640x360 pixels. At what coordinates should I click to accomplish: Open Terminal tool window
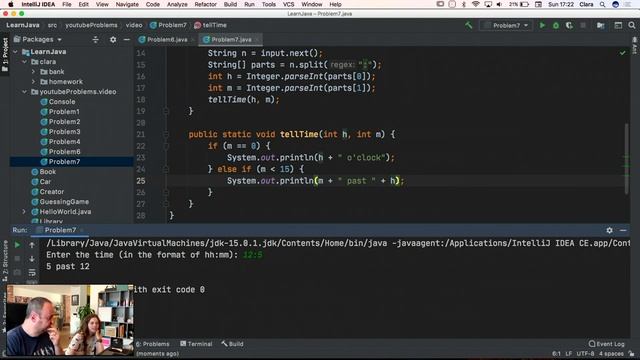tap(196, 344)
